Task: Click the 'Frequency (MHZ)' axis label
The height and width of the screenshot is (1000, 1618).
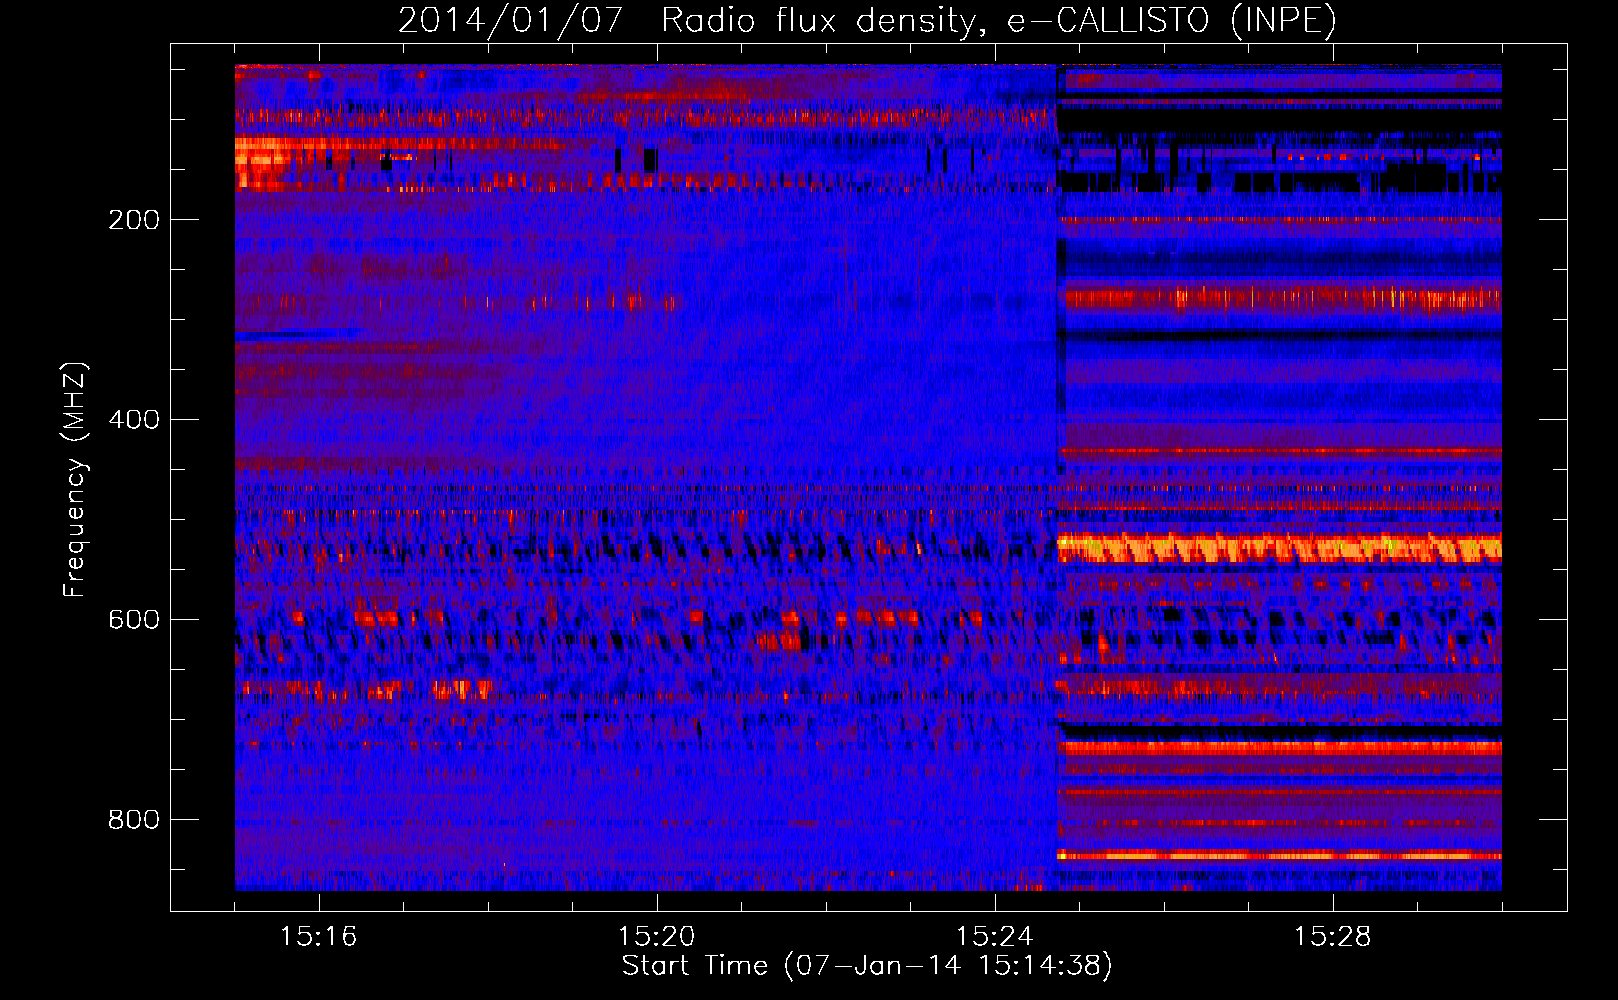Action: [75, 480]
